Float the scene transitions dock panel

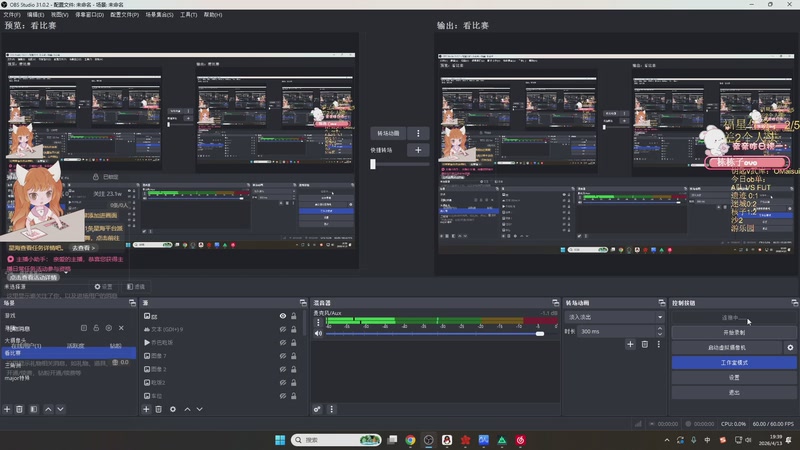point(662,303)
